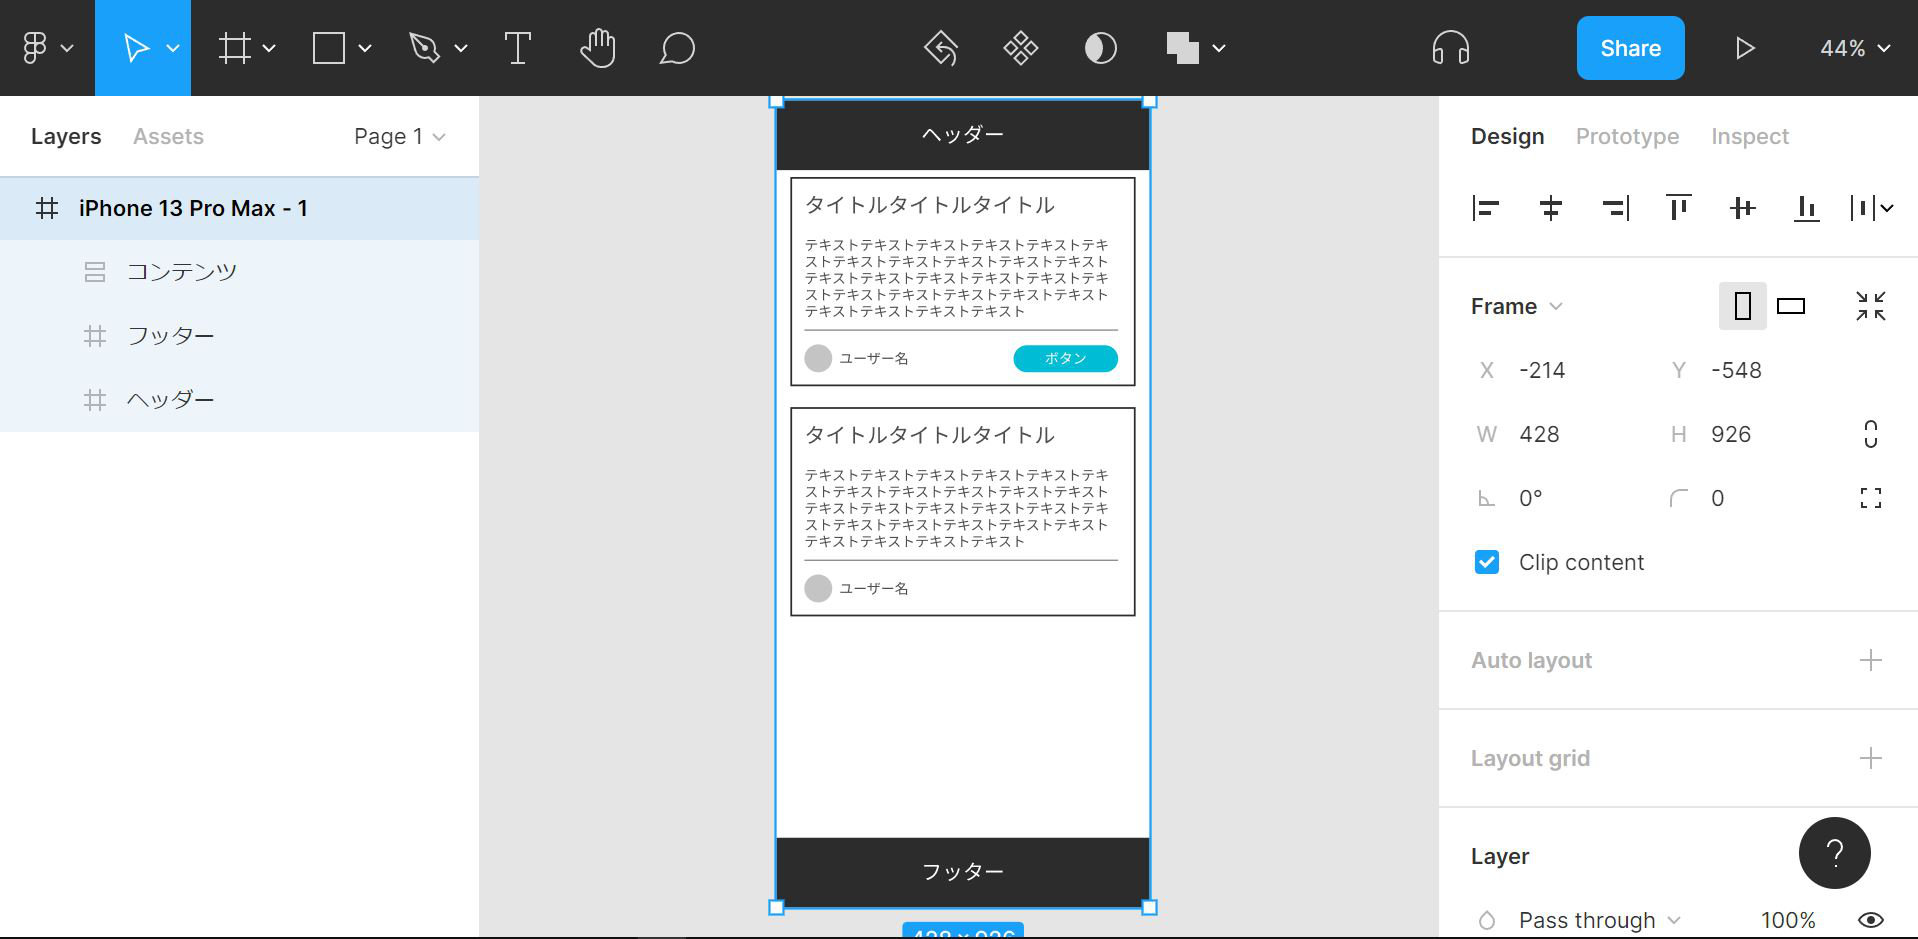This screenshot has width=1918, height=939.
Task: Open the Page 1 dropdown
Action: click(400, 136)
